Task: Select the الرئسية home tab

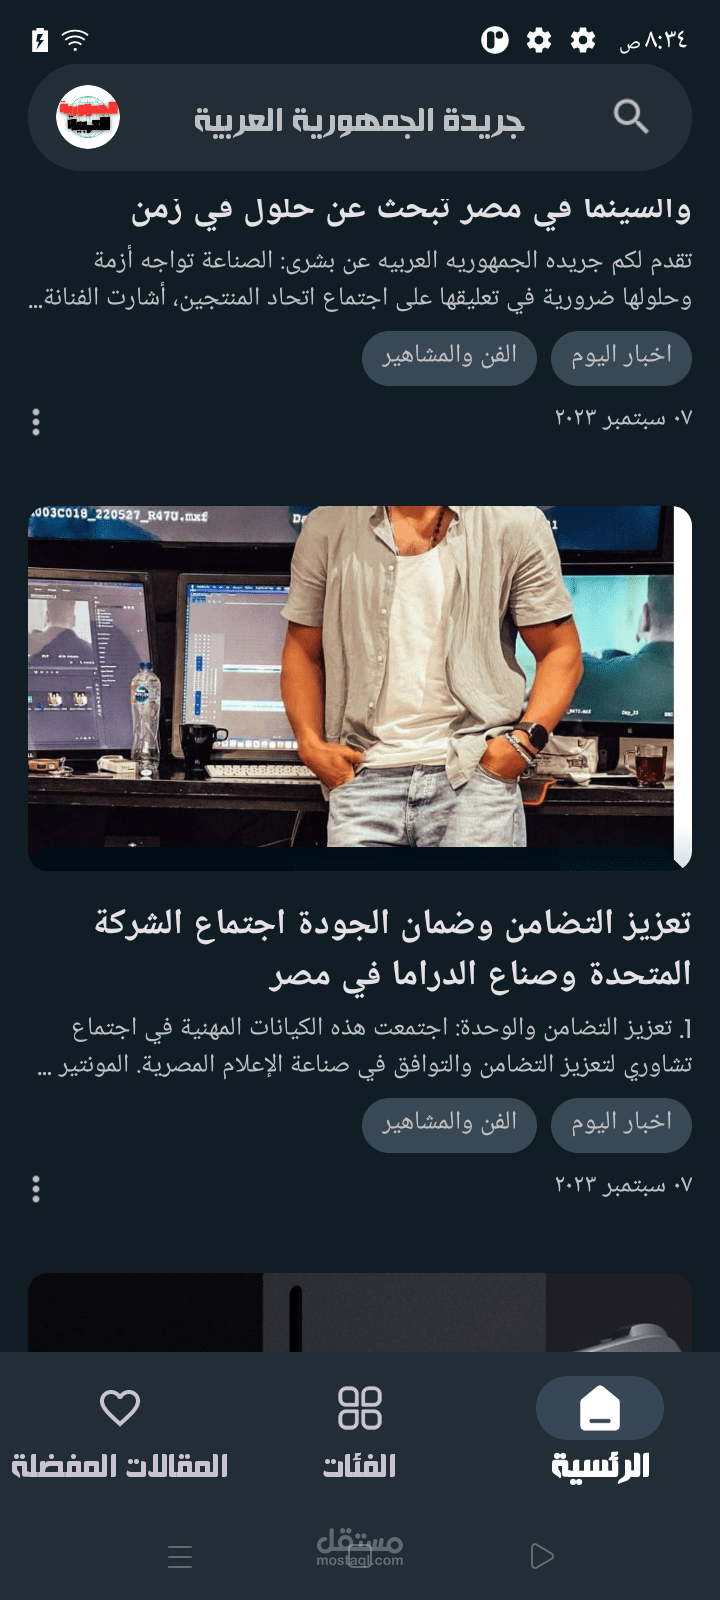Action: [600, 1428]
